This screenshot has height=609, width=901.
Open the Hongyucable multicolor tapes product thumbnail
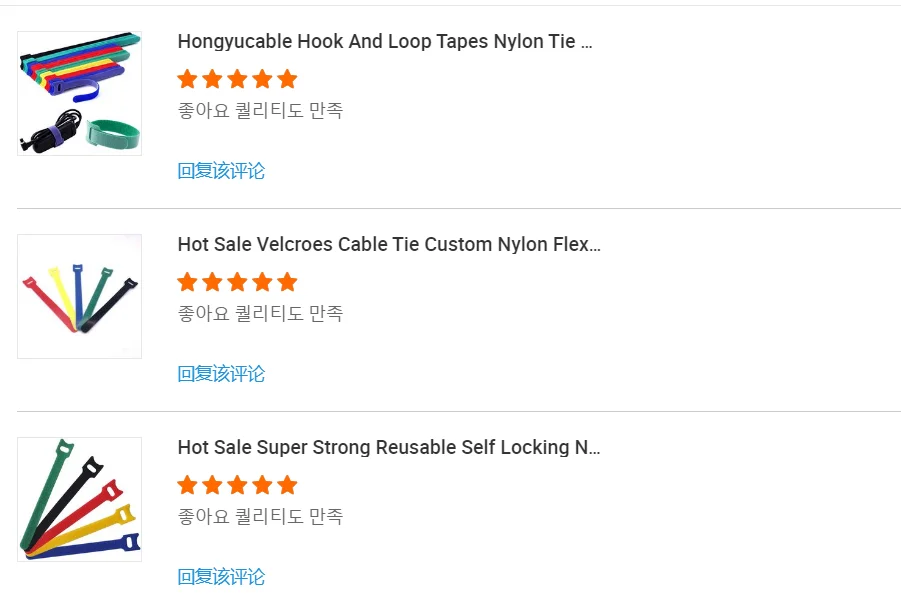click(x=80, y=93)
